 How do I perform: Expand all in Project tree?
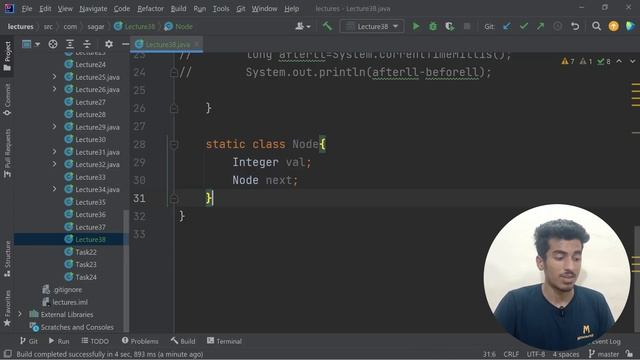(70, 44)
